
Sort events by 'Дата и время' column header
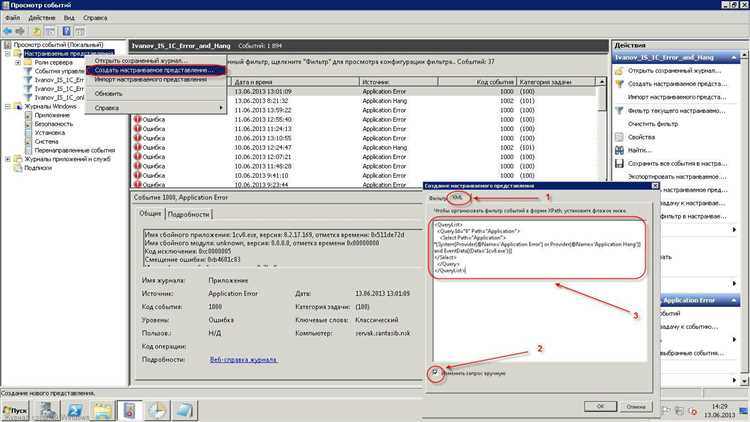[296, 82]
